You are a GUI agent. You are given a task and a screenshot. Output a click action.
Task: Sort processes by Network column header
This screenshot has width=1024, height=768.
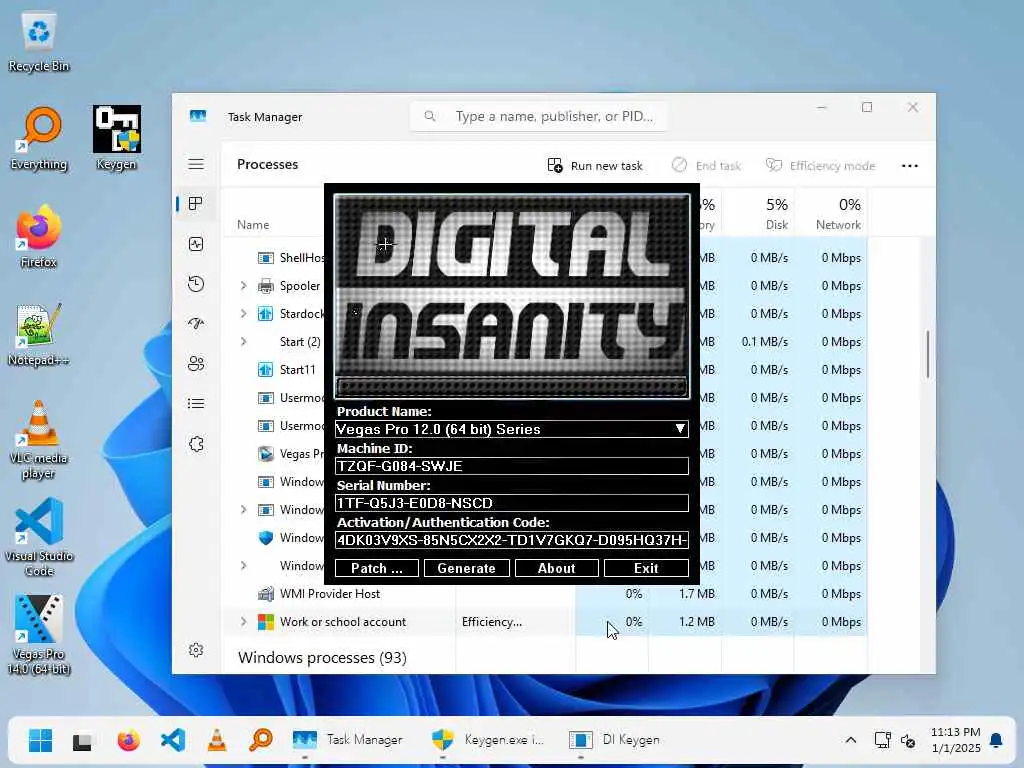pos(831,214)
